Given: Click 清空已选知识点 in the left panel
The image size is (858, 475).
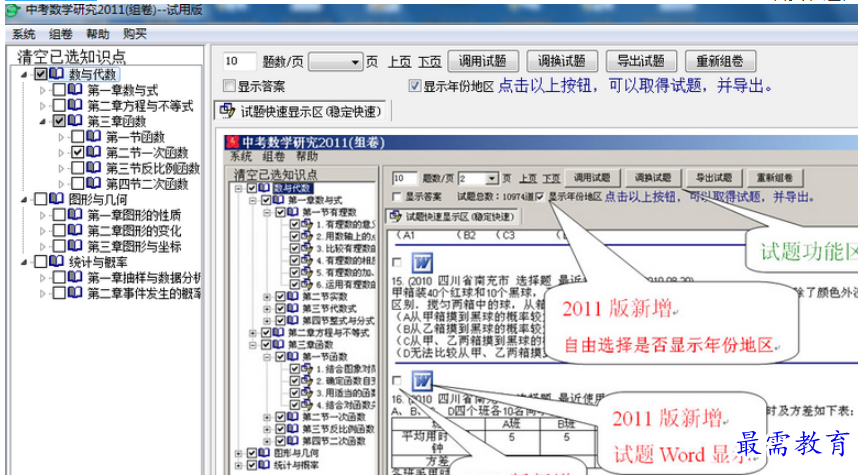Looking at the screenshot, I should 71,57.
